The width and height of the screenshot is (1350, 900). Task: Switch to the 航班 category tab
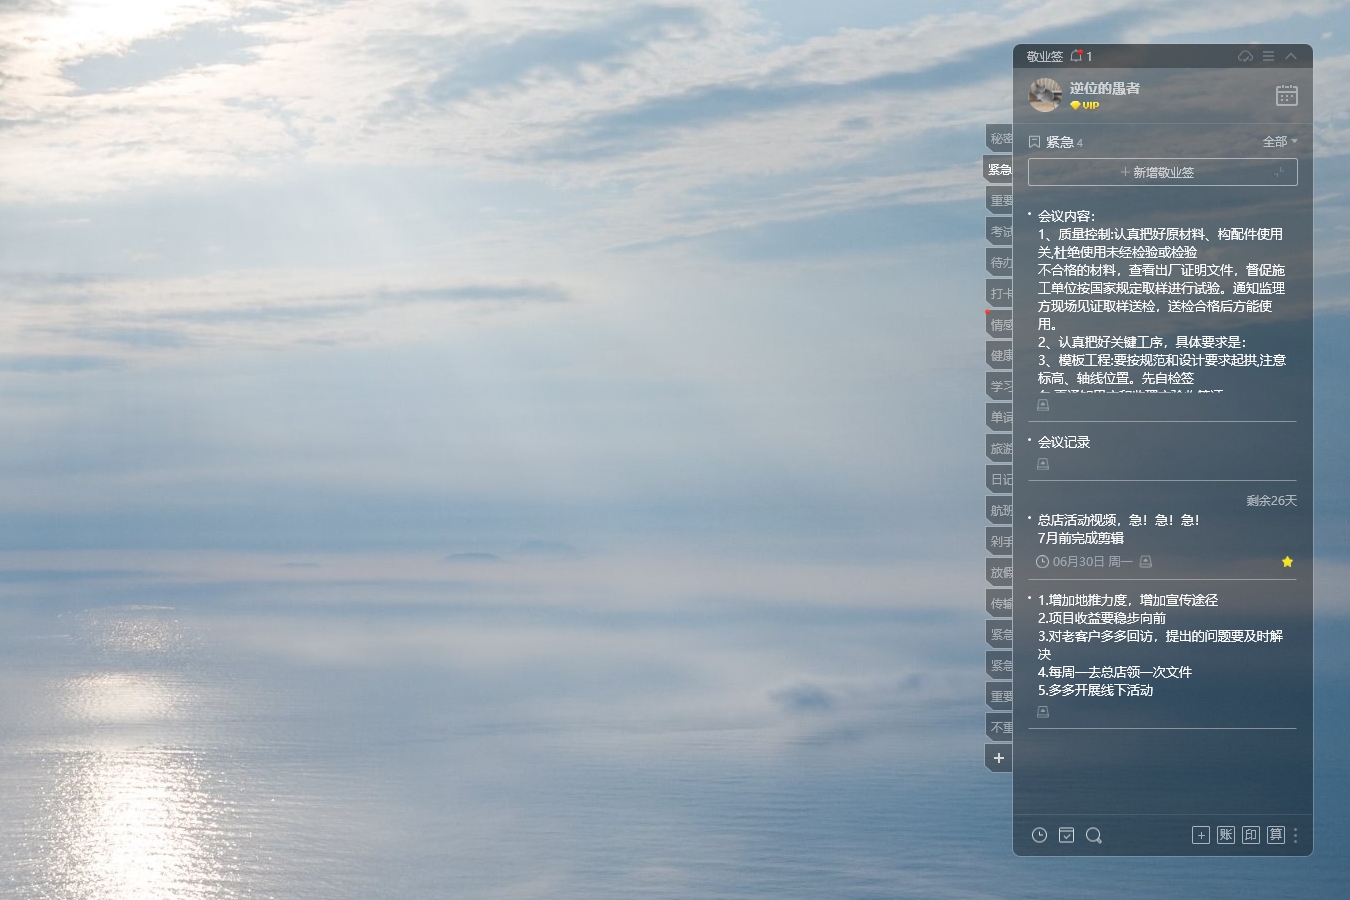[1000, 510]
